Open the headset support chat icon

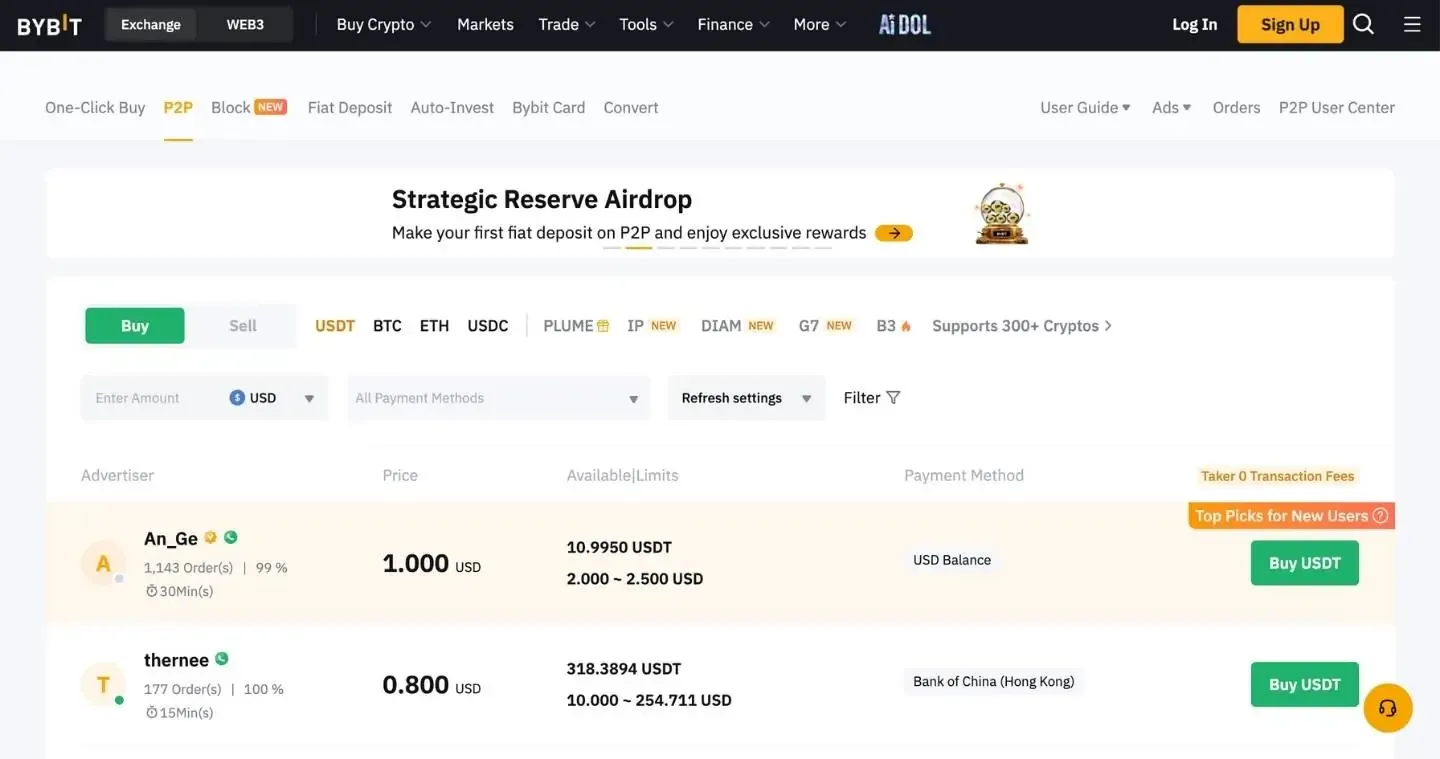[x=1387, y=708]
